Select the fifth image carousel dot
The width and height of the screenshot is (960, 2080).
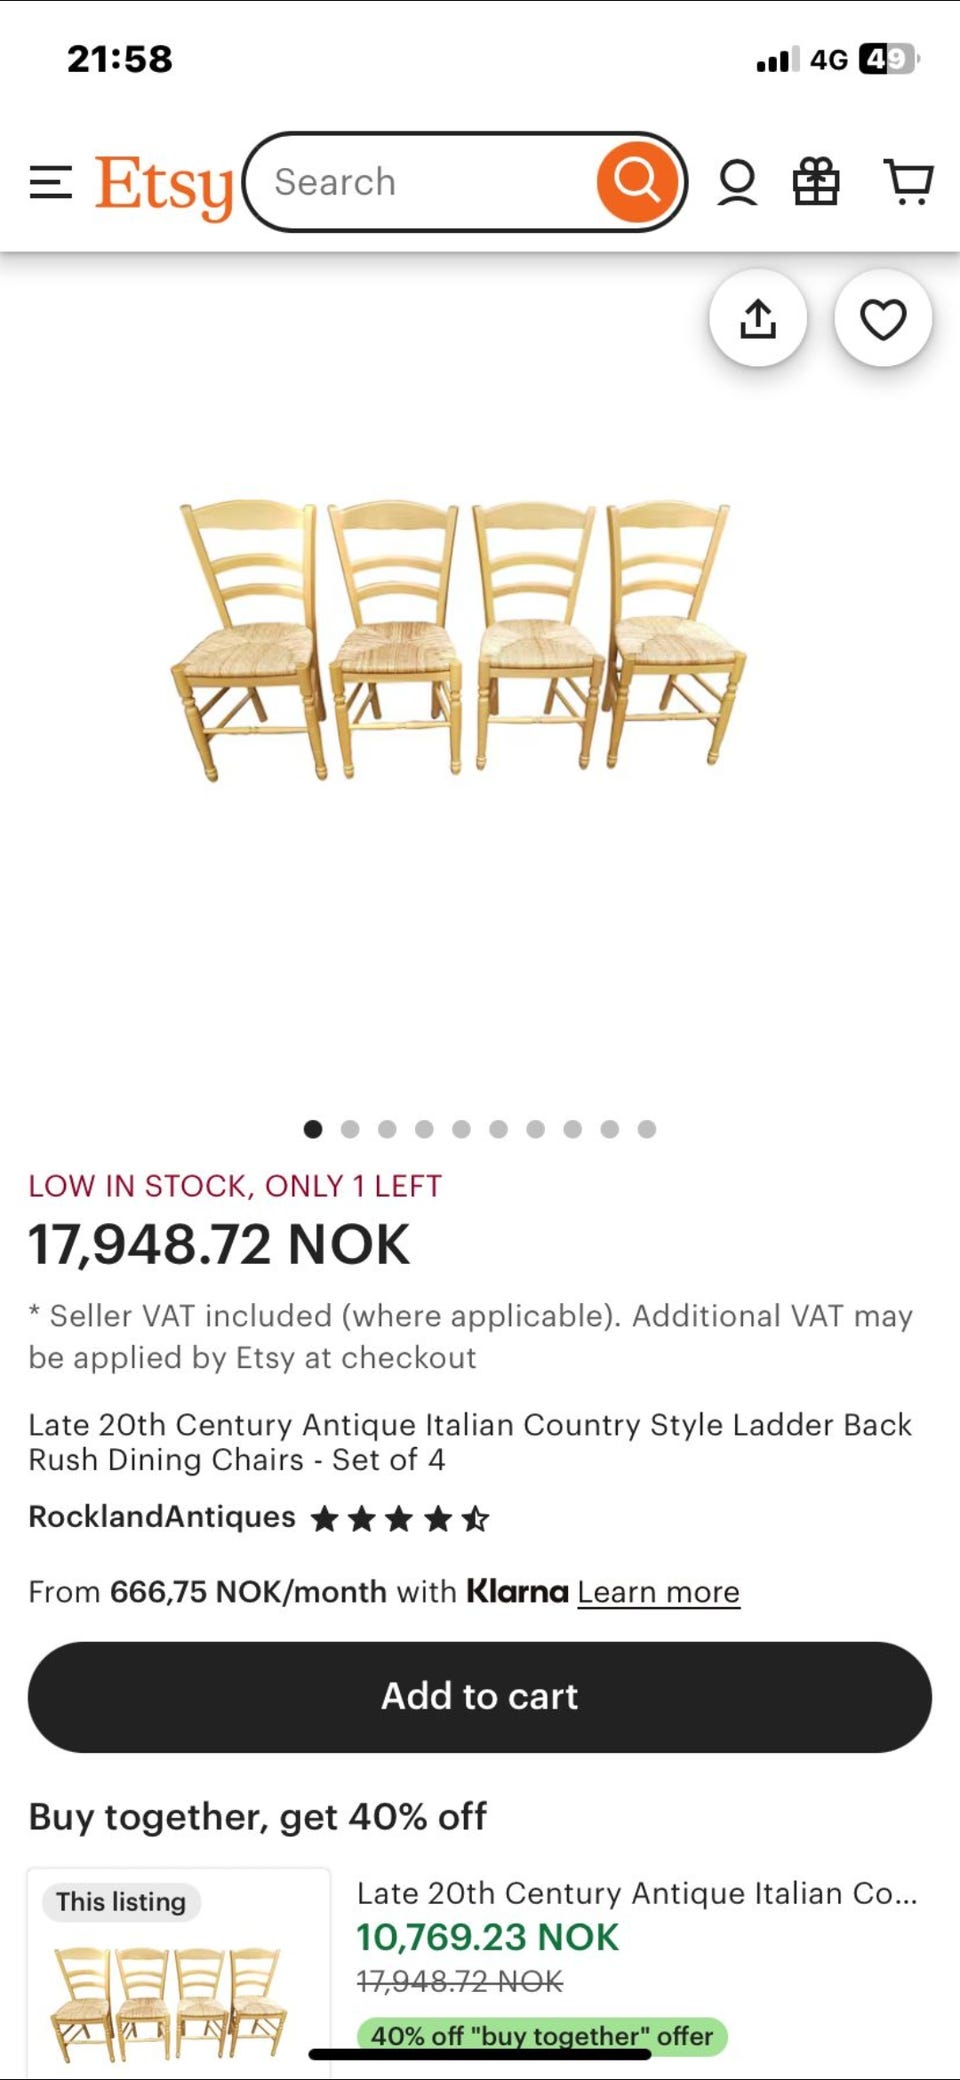461,1129
